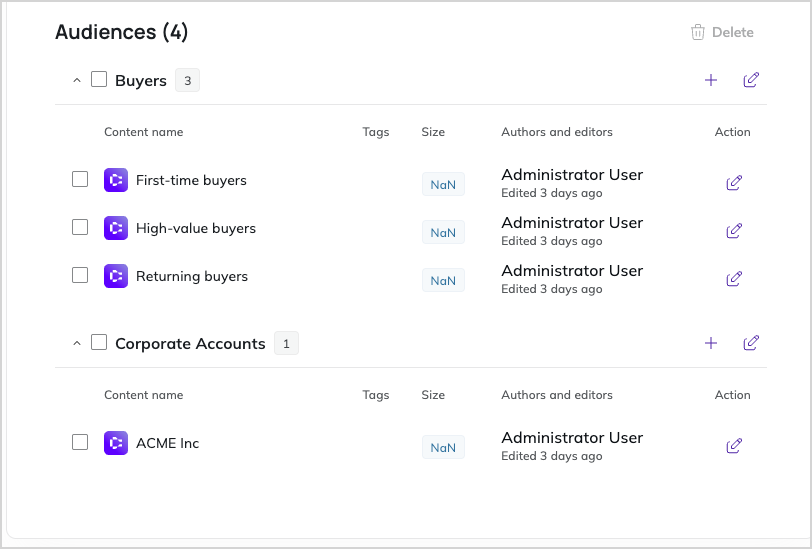Image resolution: width=812 pixels, height=549 pixels.
Task: Select the Corporate Accounts group checkbox
Action: pyautogui.click(x=99, y=343)
